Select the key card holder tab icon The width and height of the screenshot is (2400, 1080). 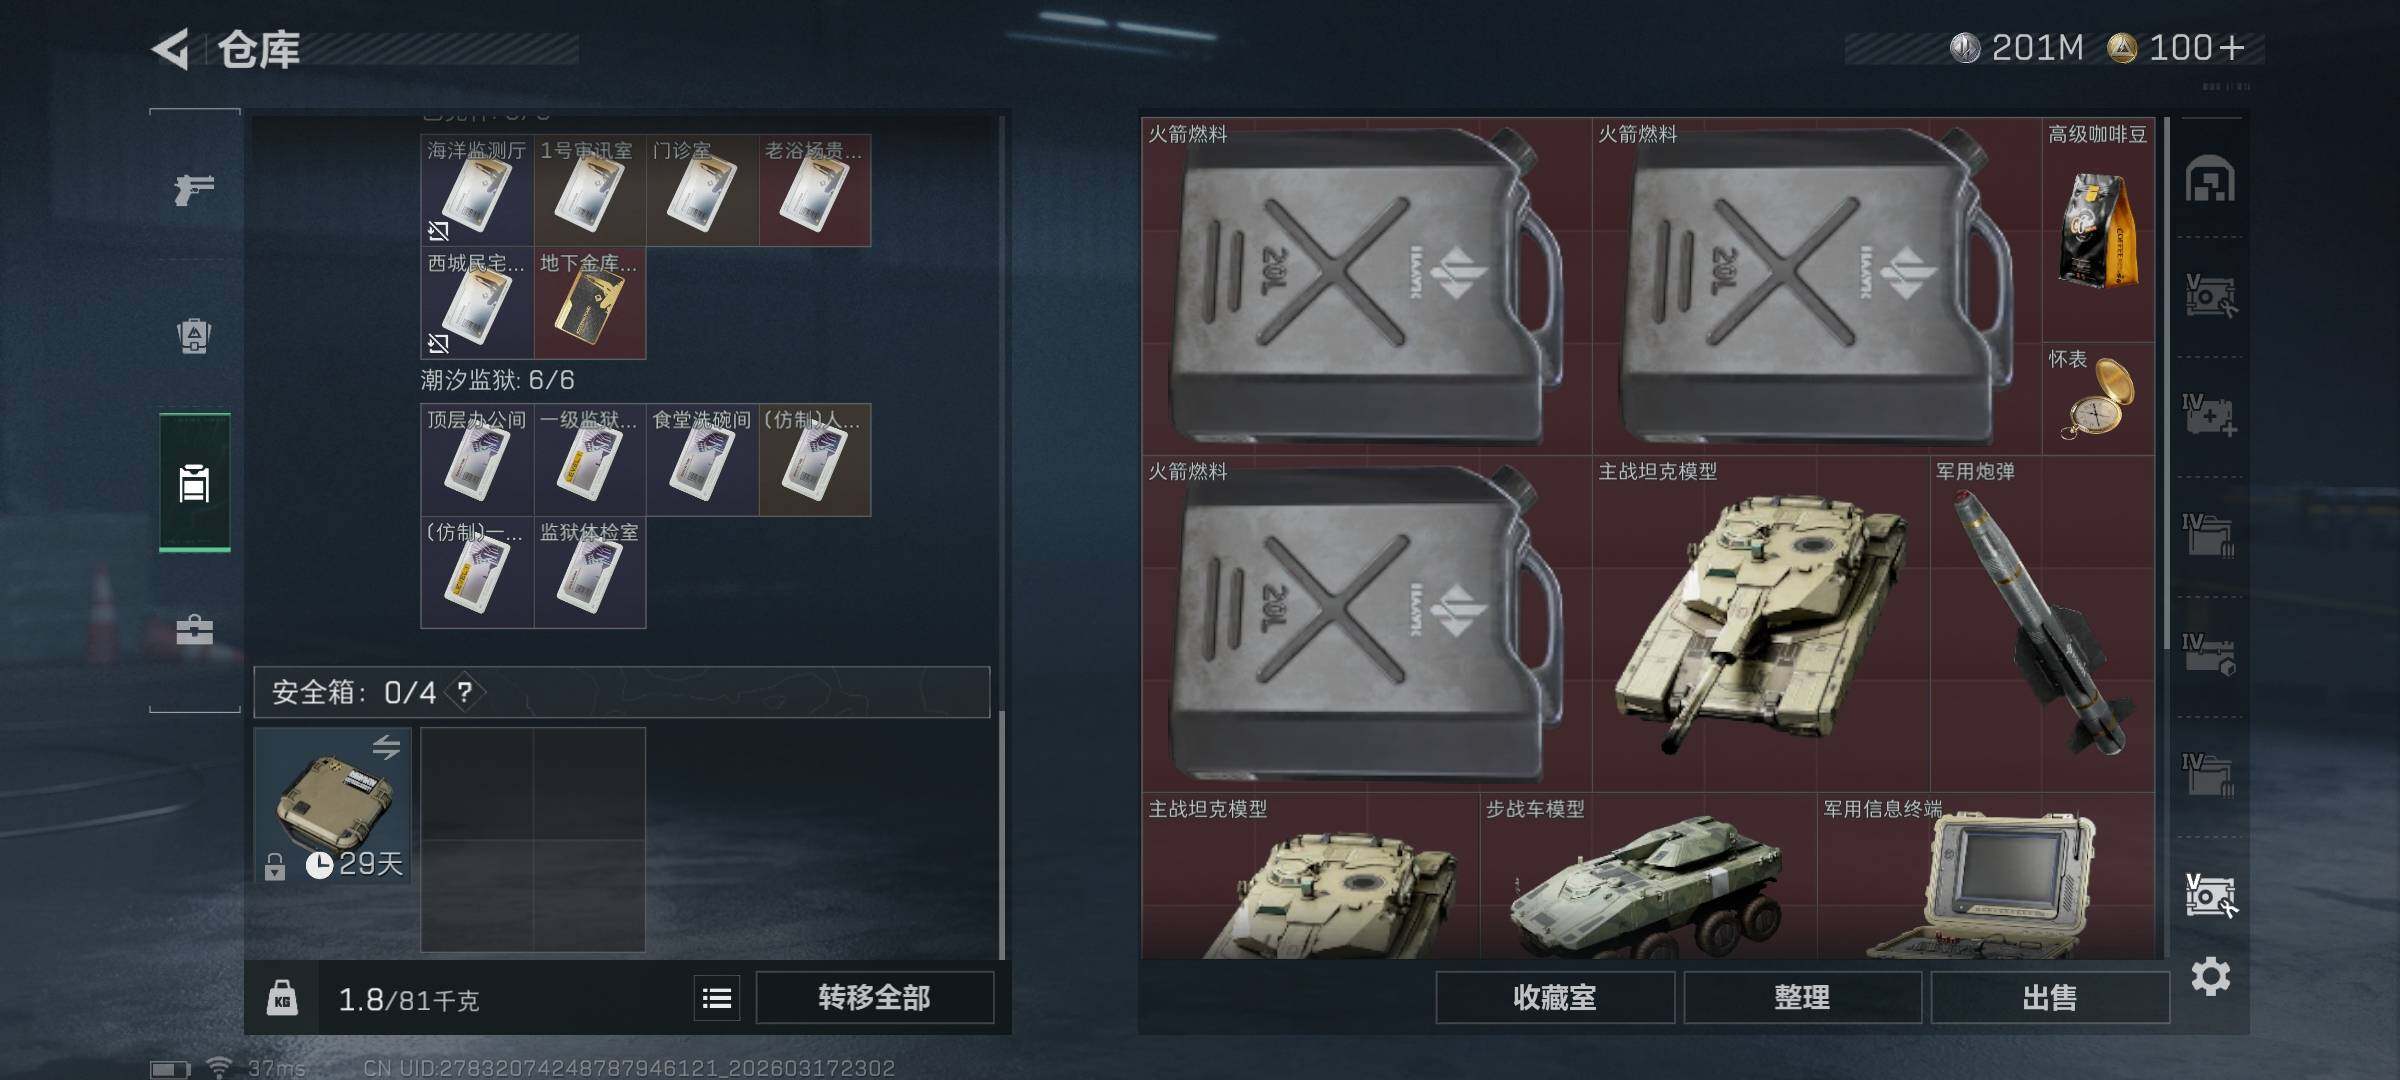click(194, 482)
